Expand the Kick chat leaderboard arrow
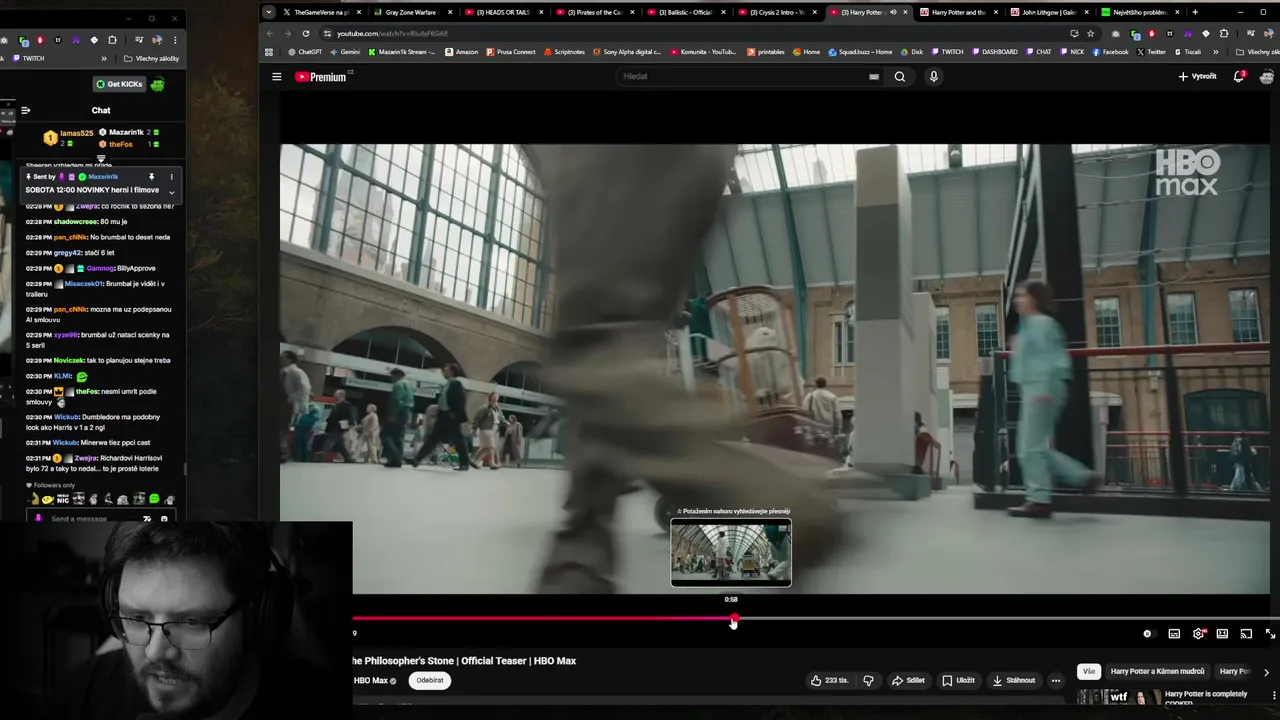Viewport: 1280px width, 720px height. click(101, 158)
